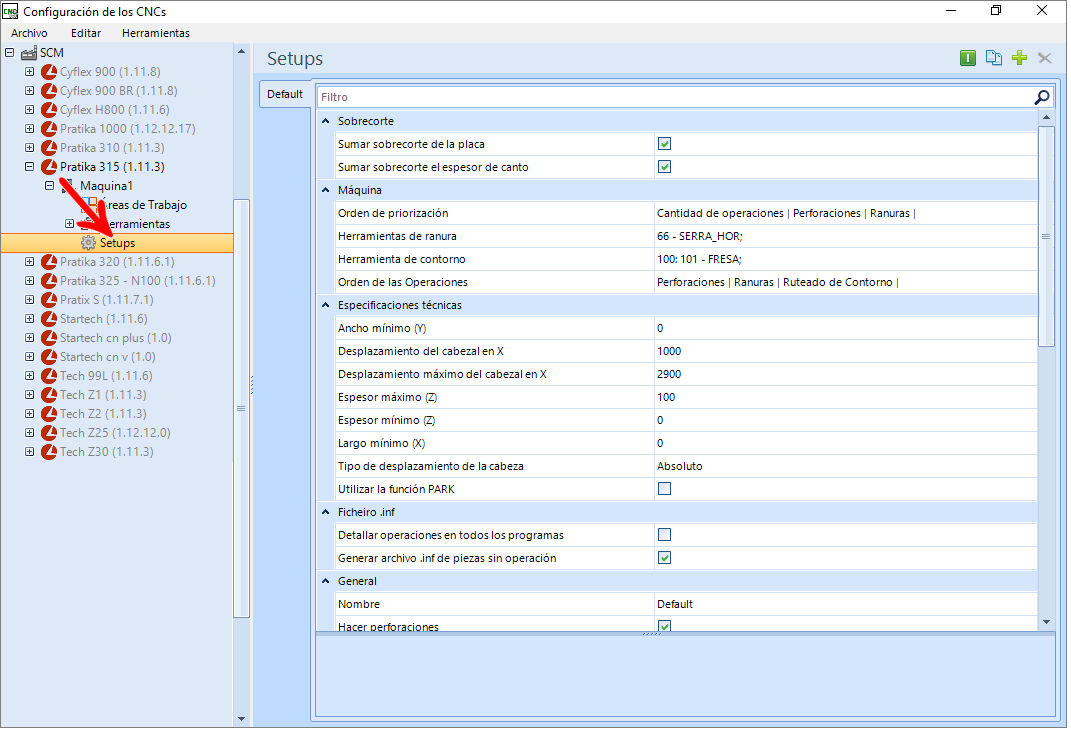Click Orden de las Operaciones value

click(x=846, y=282)
